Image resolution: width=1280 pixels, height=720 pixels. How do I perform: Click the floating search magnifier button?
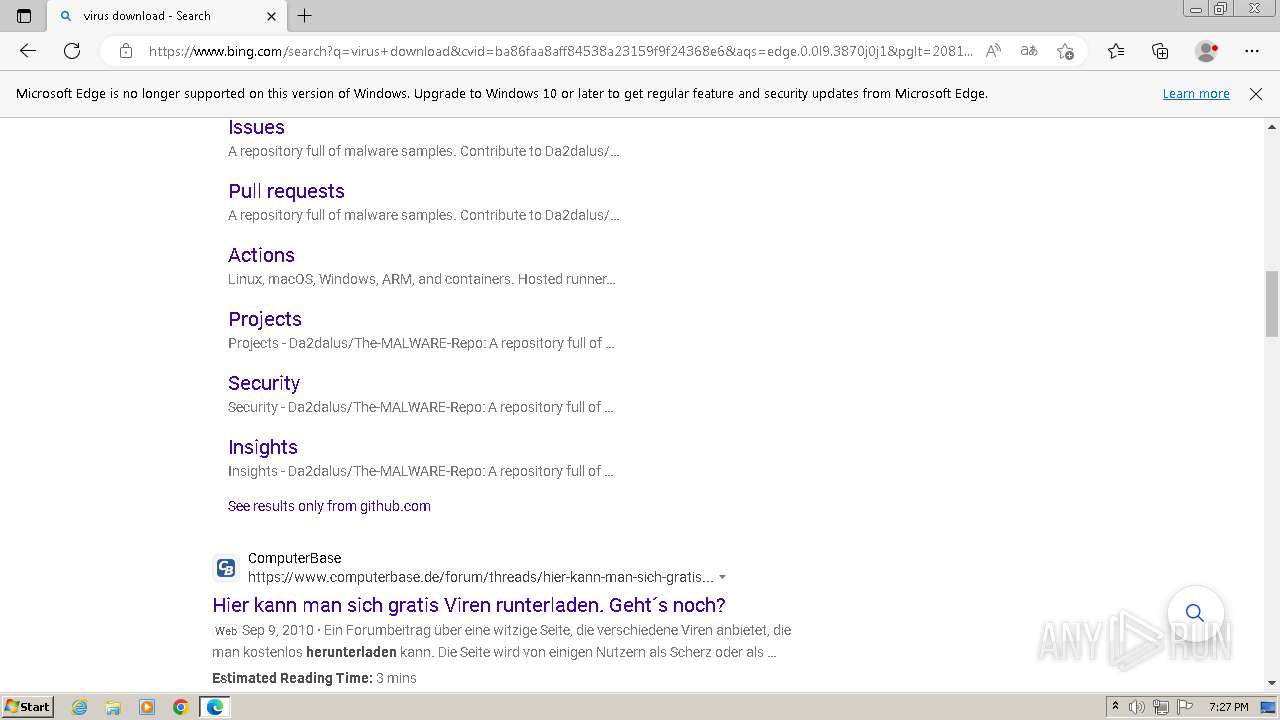coord(1195,612)
